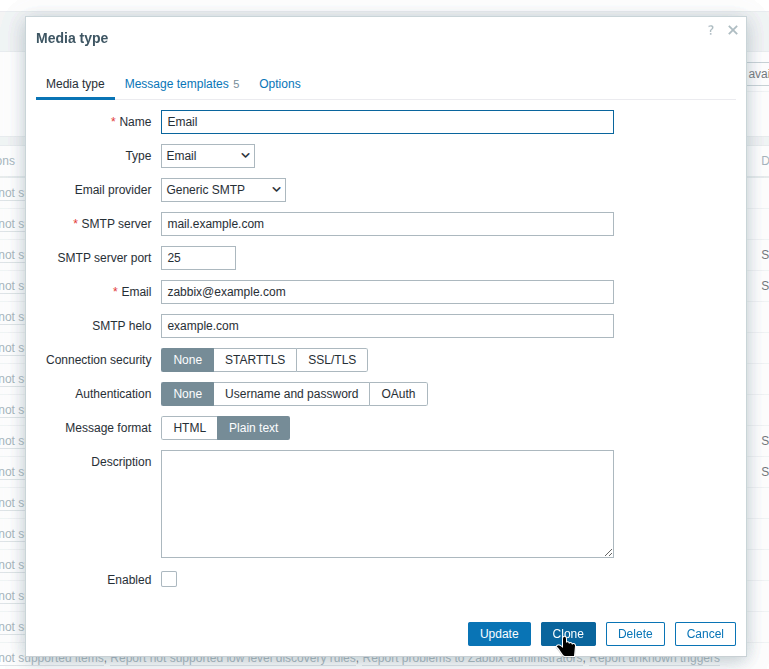Select SSL/TLS connection security
Viewport: 769px width, 669px height.
click(332, 360)
